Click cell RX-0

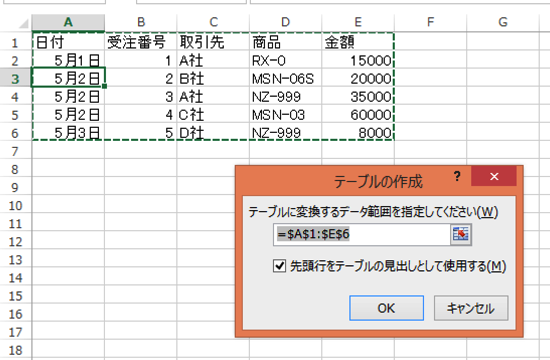click(286, 60)
